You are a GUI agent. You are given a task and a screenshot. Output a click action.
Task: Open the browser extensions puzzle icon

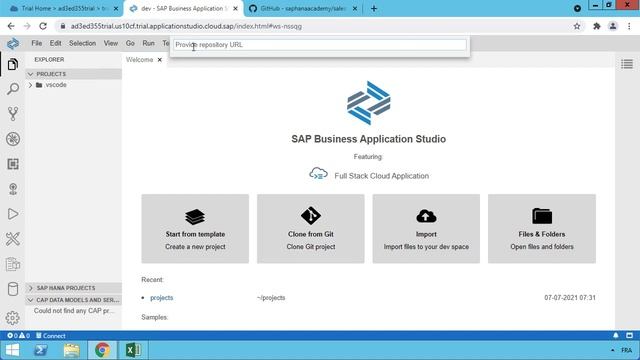(x=597, y=26)
